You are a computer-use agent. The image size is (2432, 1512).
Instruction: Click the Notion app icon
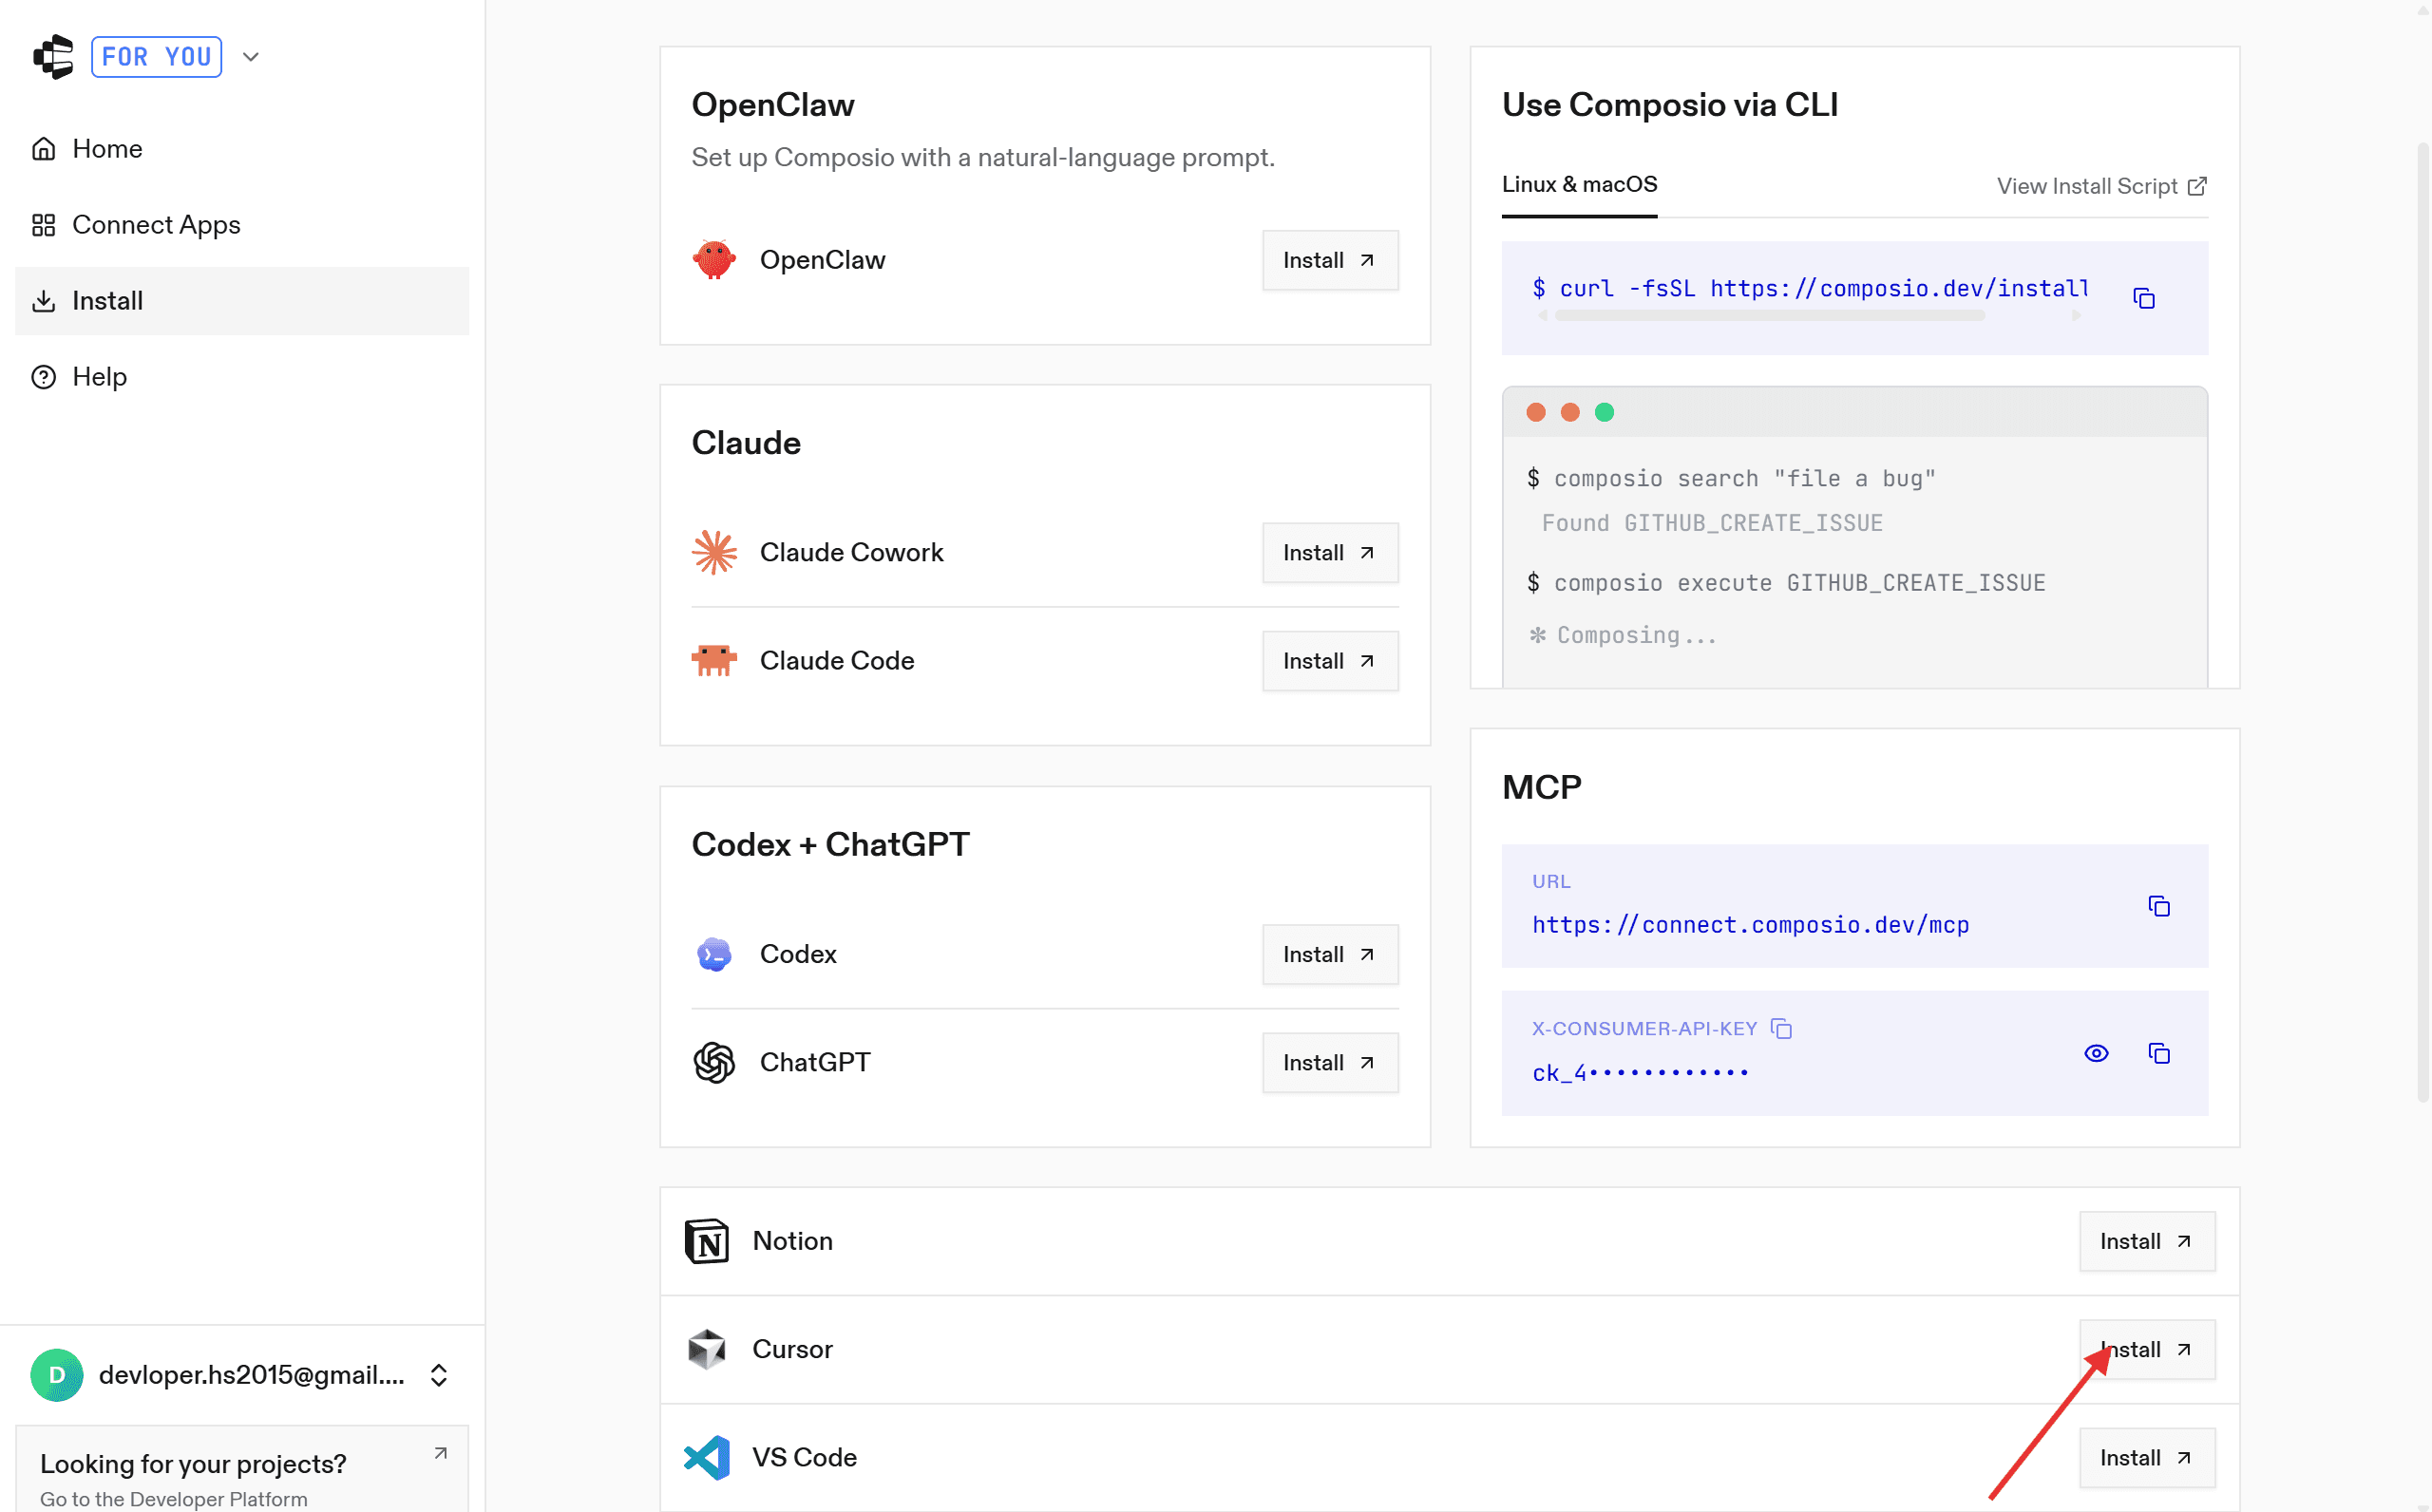point(707,1241)
